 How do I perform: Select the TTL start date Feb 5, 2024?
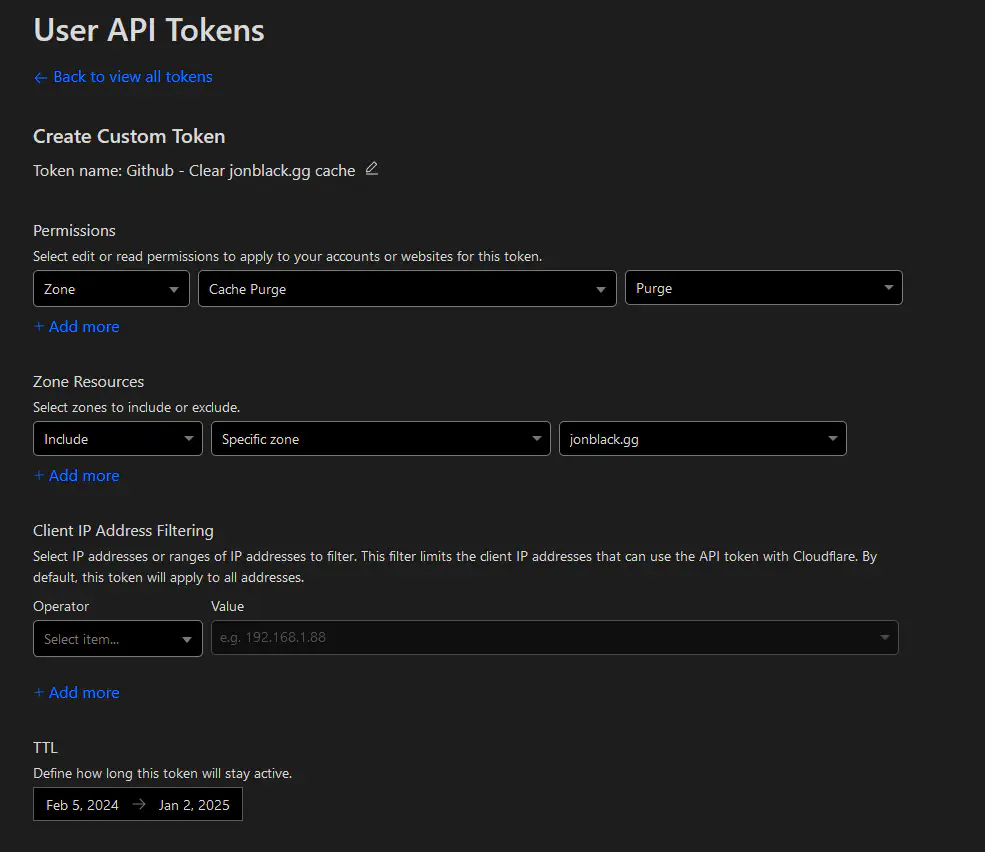tap(83, 805)
